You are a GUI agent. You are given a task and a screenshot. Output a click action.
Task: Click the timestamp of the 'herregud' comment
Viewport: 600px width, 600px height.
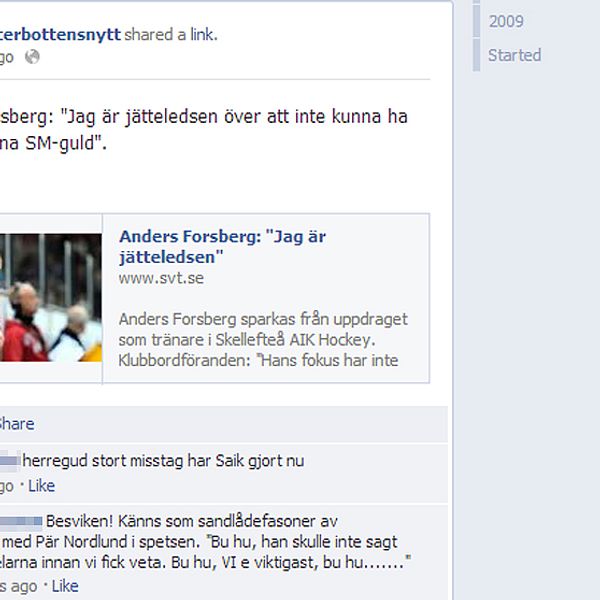point(7,486)
